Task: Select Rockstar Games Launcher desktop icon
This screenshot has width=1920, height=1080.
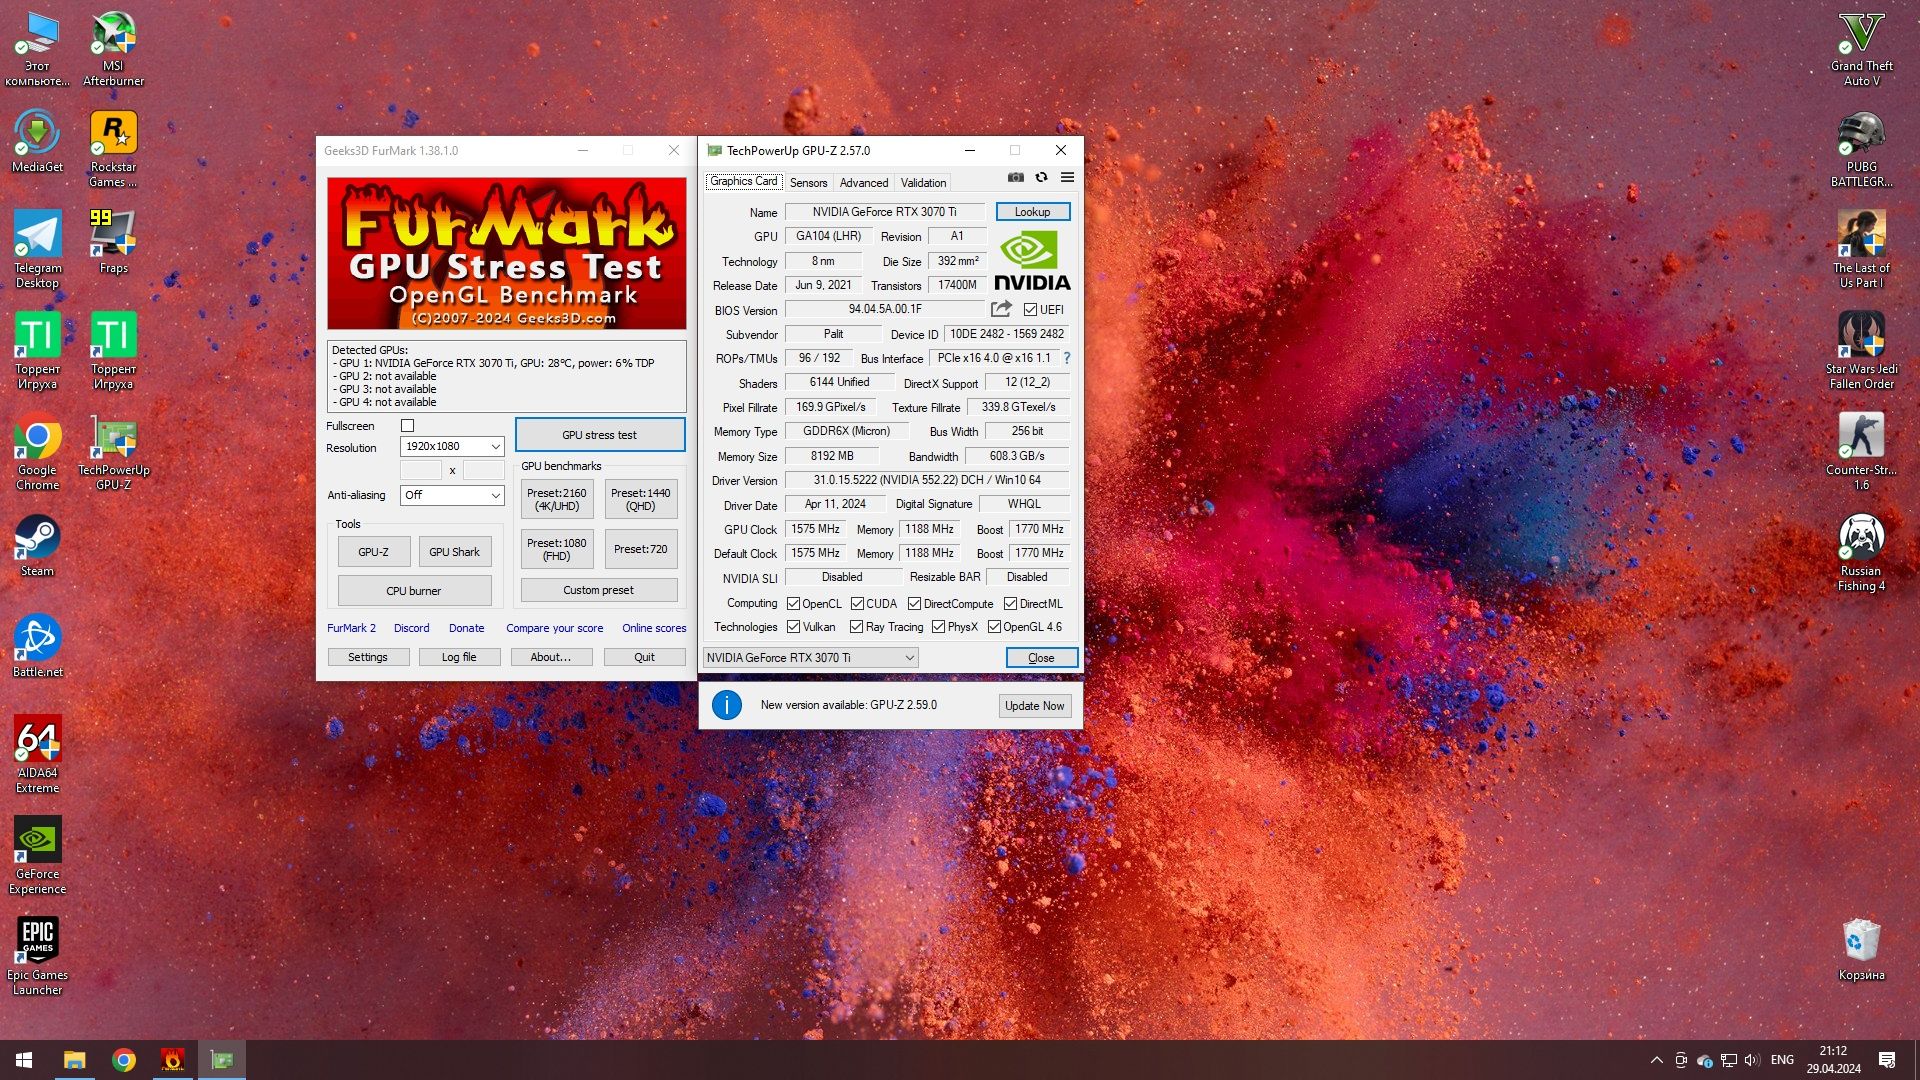Action: 114,148
